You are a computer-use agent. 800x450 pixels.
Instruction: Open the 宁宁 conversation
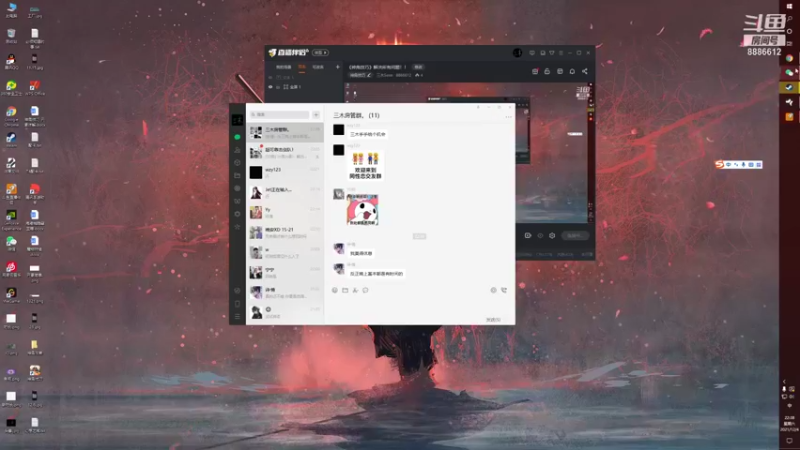coord(285,272)
